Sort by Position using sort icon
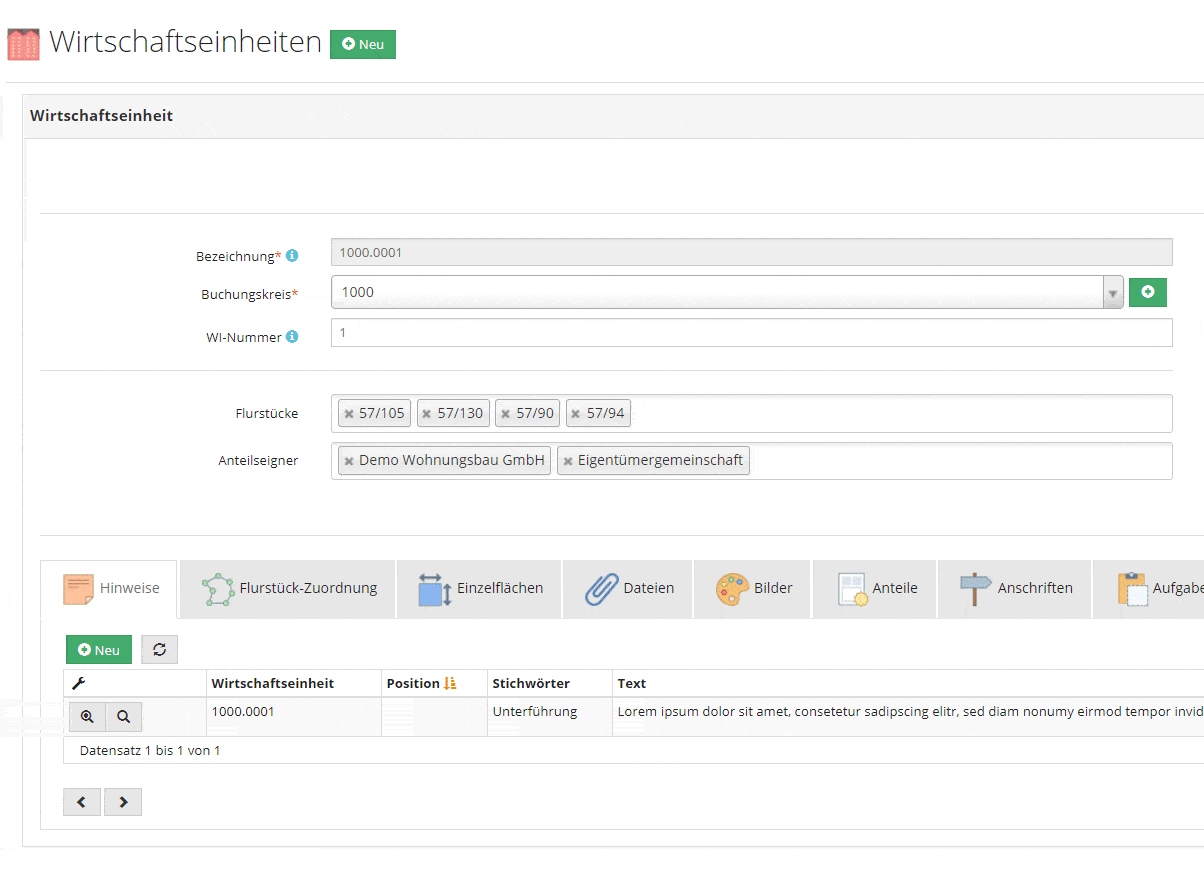The width and height of the screenshot is (1204, 872). [x=450, y=683]
